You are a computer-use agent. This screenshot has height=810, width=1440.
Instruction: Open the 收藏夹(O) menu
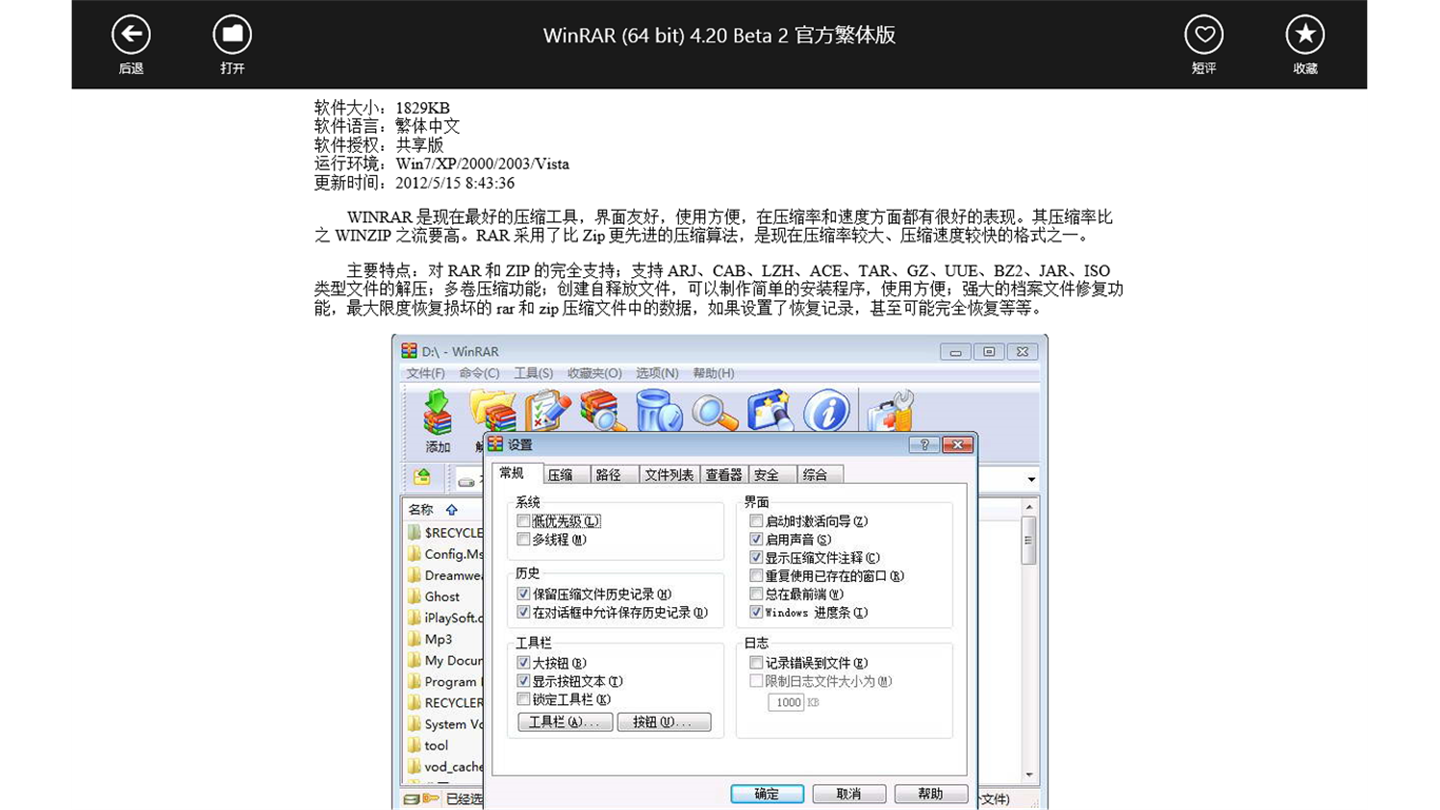click(594, 373)
